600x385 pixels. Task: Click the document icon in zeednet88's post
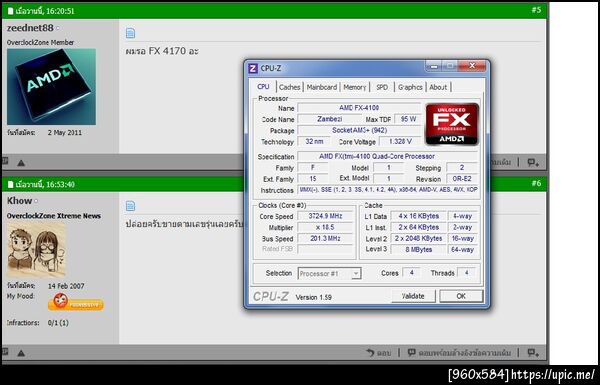[130, 33]
